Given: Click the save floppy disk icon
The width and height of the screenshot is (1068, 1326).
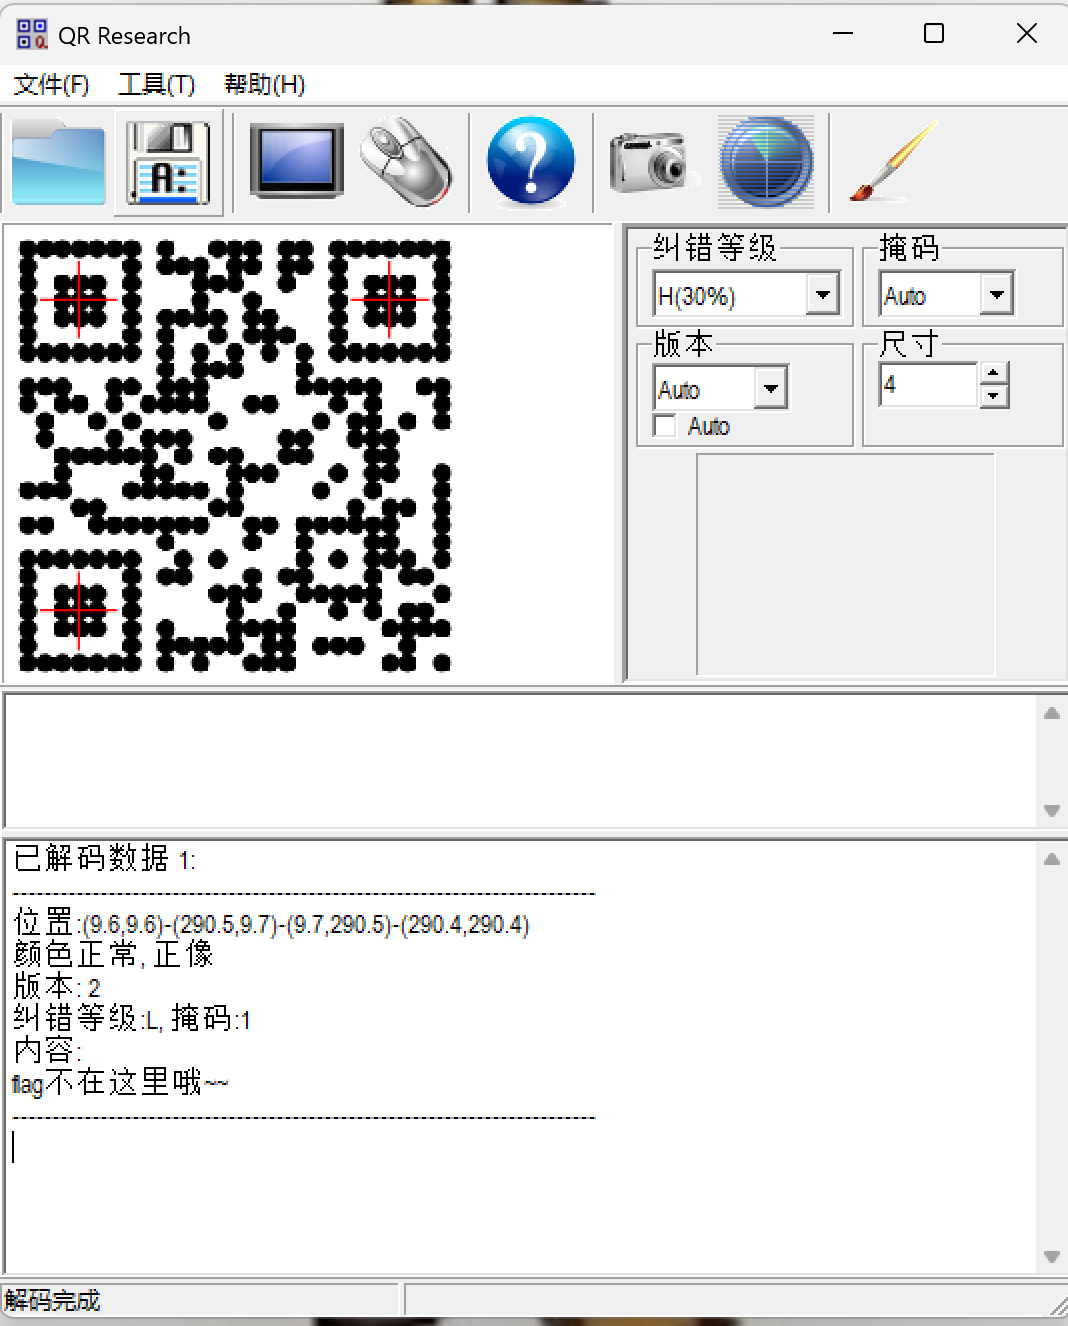Looking at the screenshot, I should [x=168, y=162].
